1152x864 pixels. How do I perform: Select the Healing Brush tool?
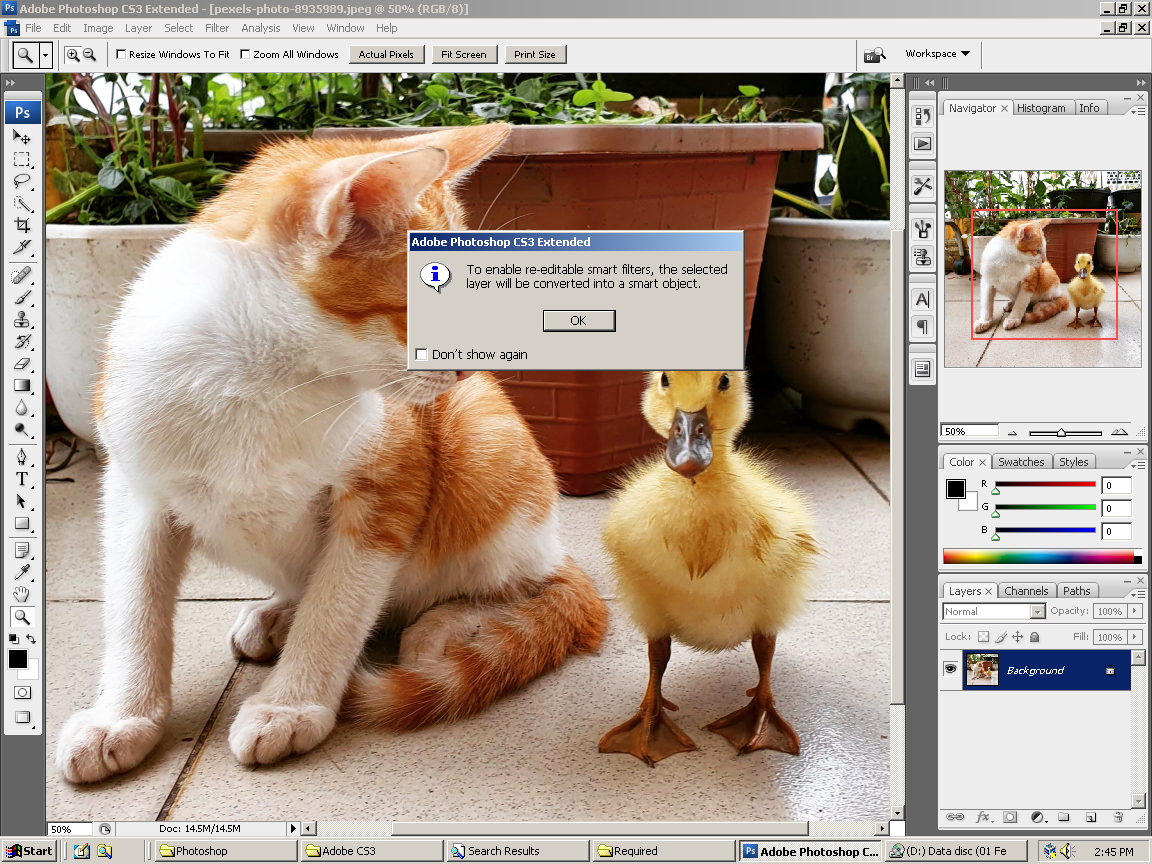coord(21,276)
